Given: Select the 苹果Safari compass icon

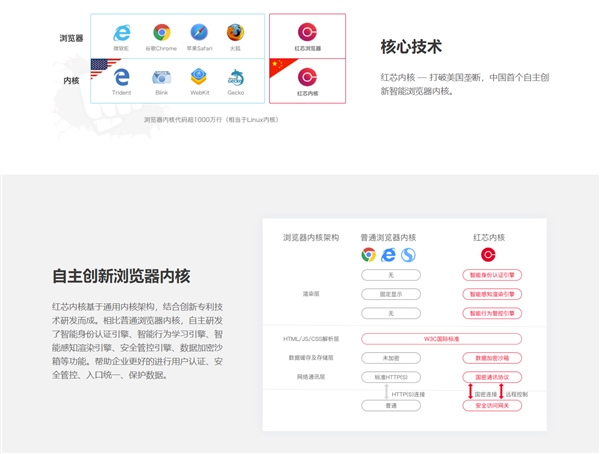Looking at the screenshot, I should (x=199, y=33).
